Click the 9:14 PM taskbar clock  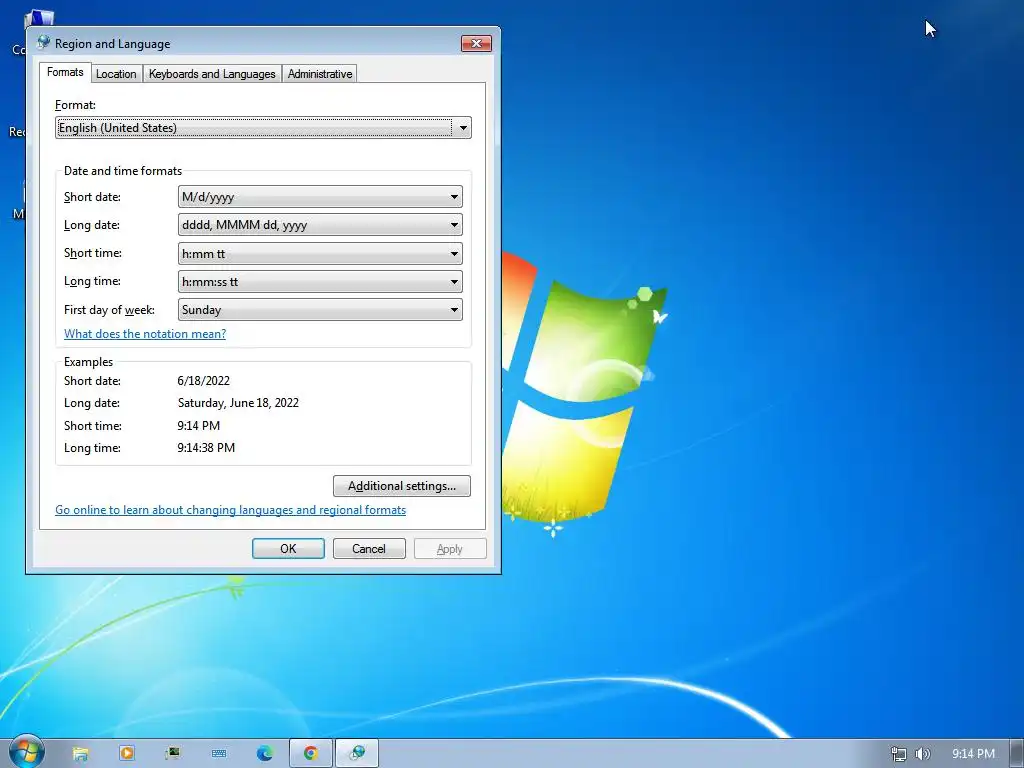coord(973,754)
